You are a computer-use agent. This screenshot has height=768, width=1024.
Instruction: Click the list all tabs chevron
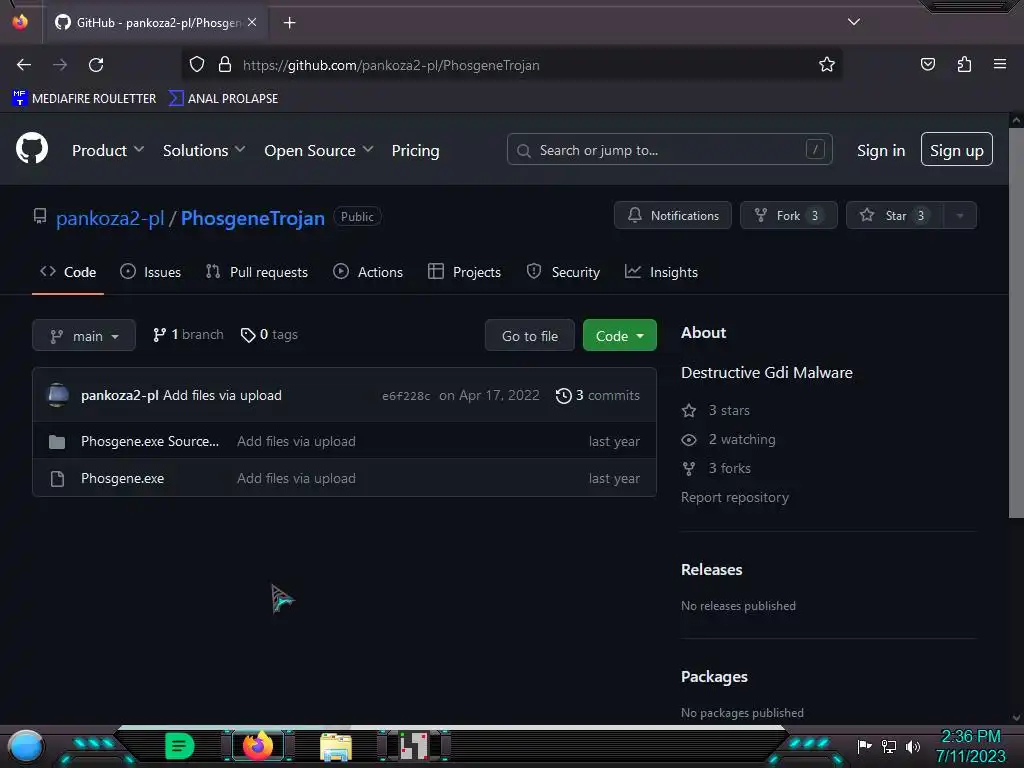[x=854, y=22]
